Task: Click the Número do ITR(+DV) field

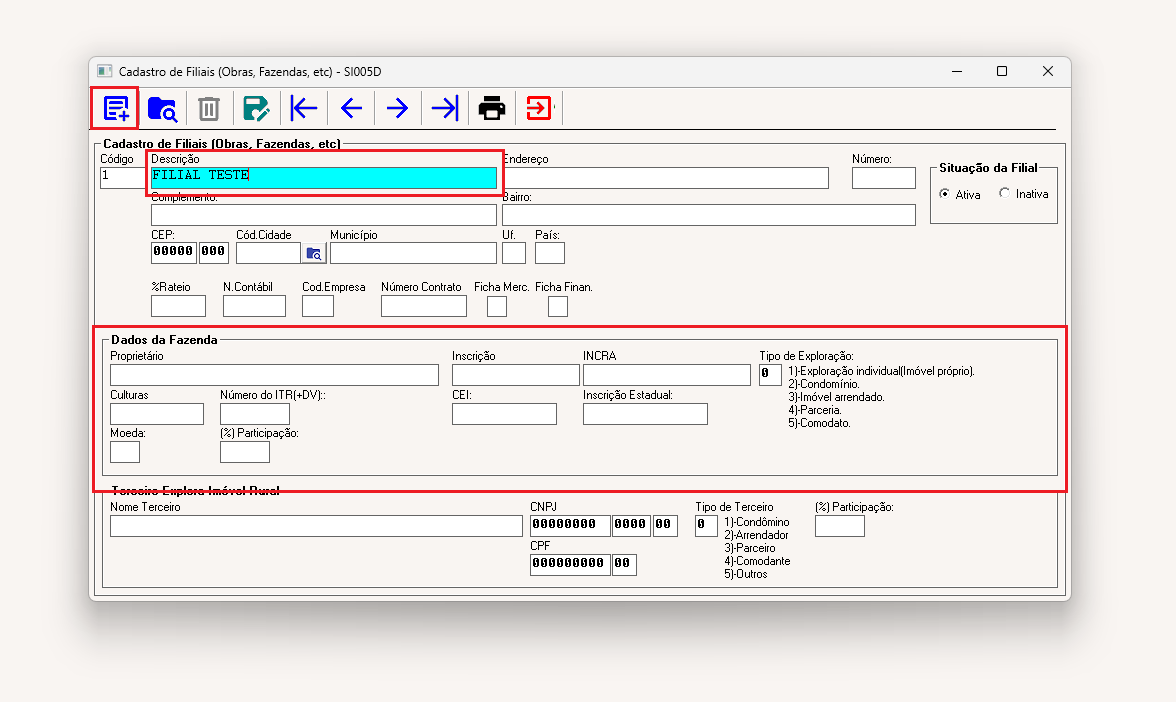Action: tap(255, 414)
